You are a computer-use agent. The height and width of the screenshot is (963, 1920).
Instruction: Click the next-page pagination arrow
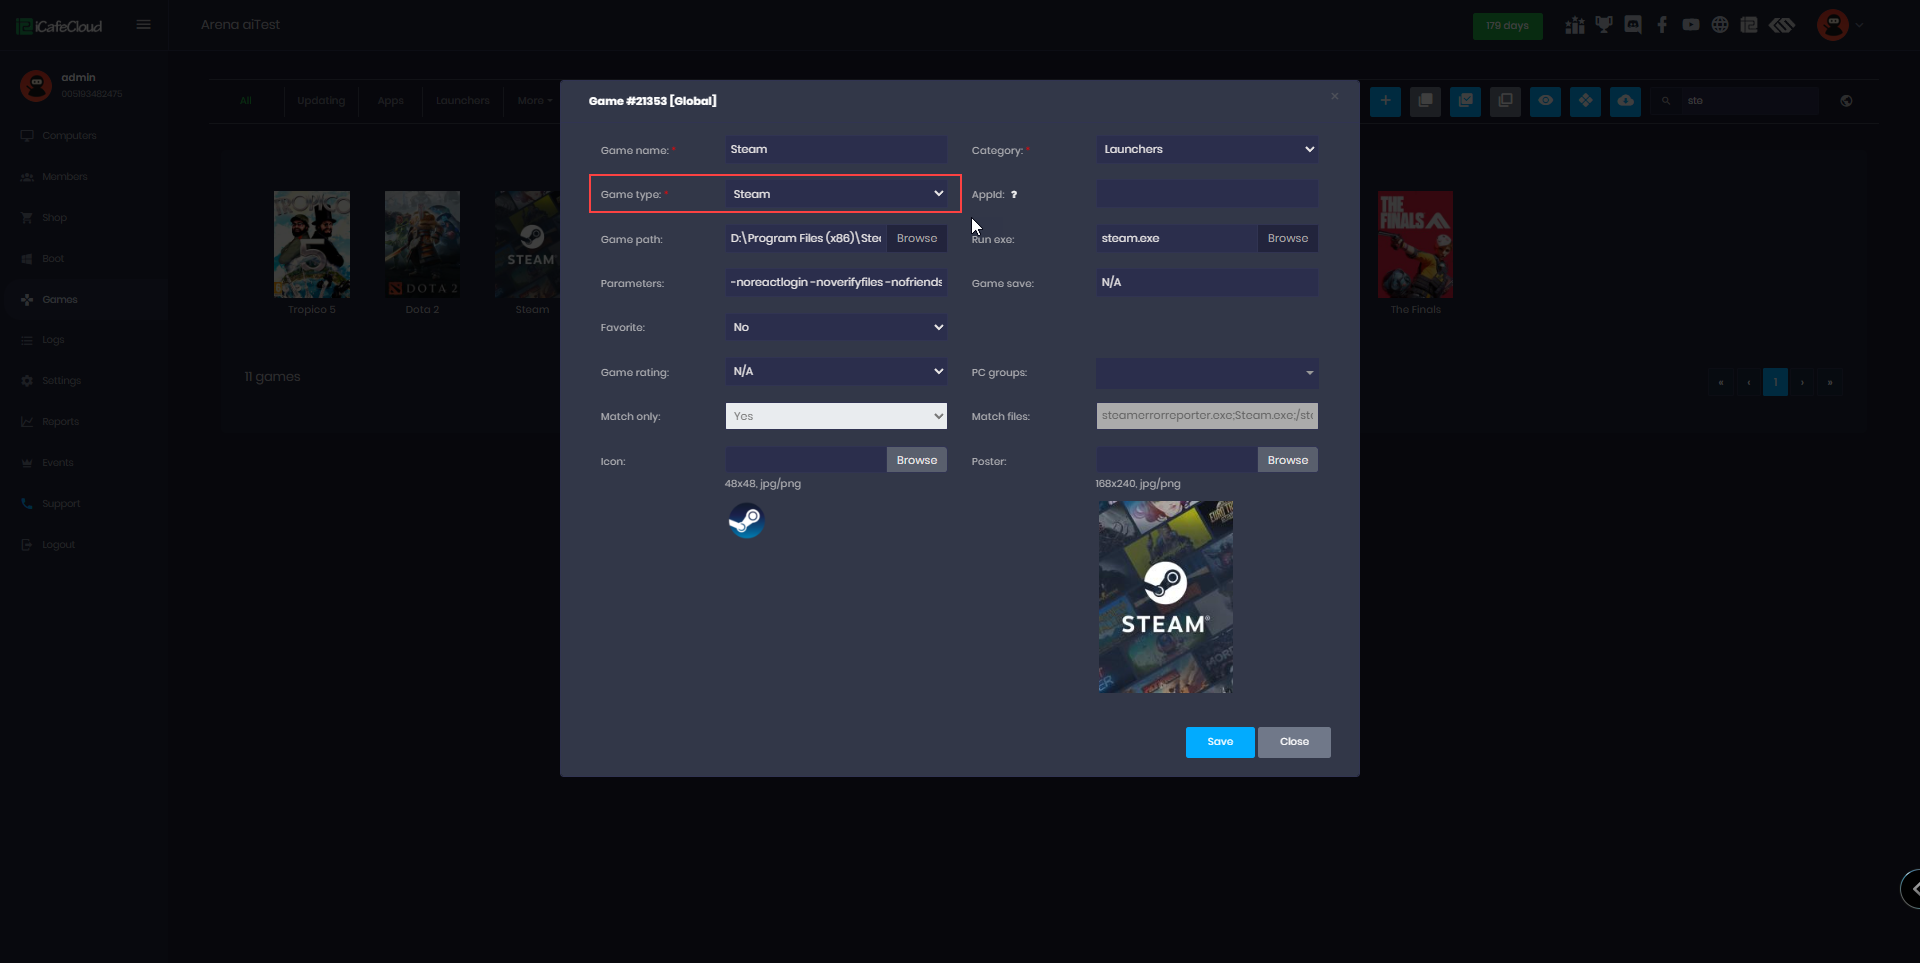click(x=1802, y=382)
